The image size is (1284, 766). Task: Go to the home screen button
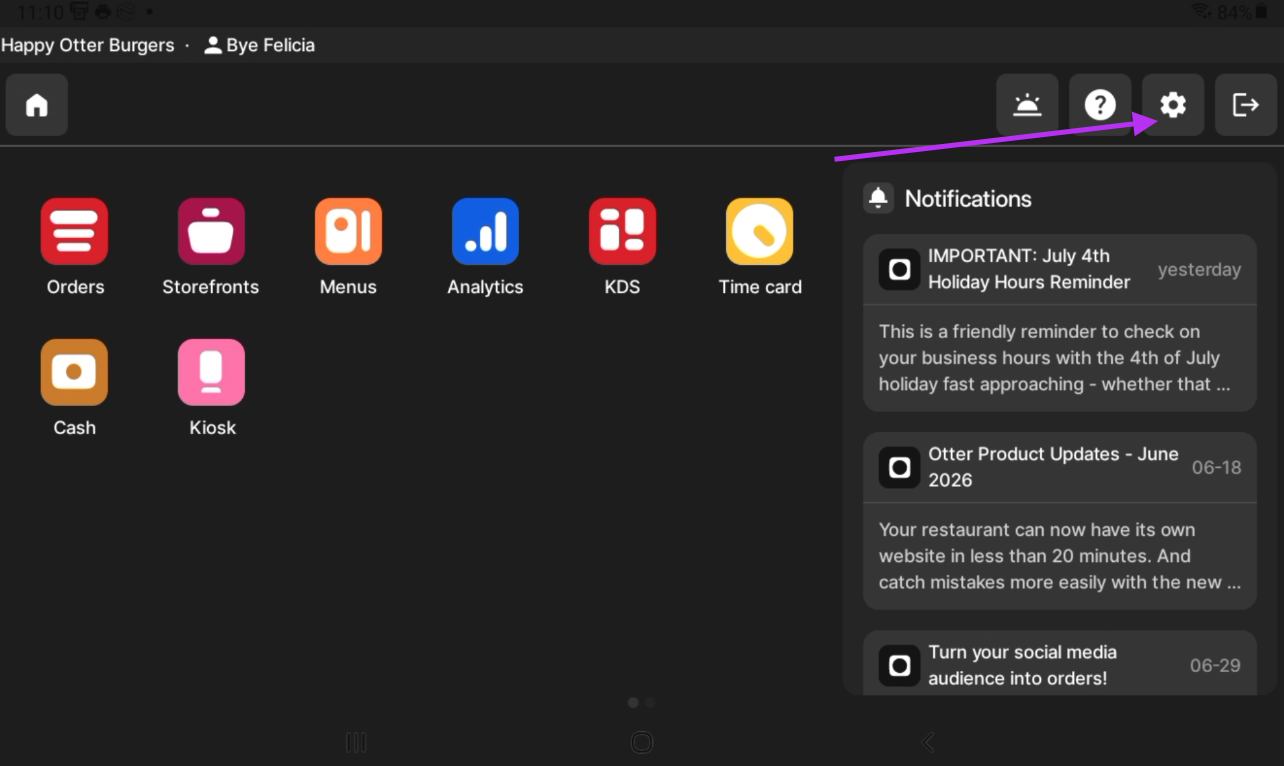point(37,104)
